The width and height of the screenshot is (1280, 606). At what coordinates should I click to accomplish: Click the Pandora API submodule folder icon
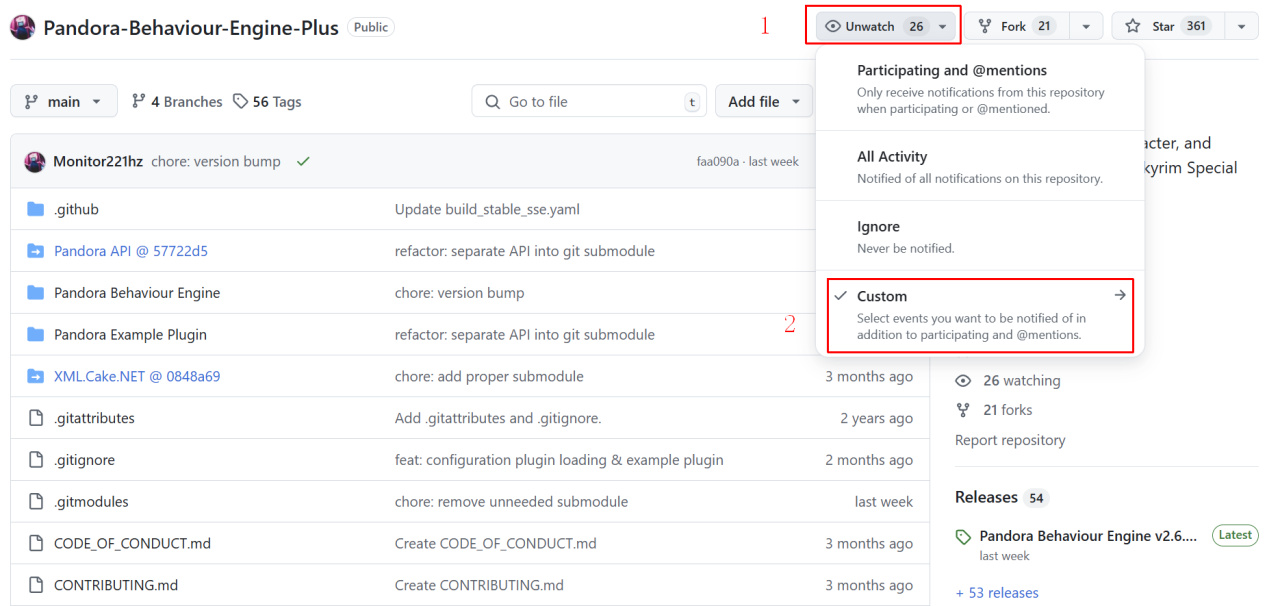tap(36, 251)
